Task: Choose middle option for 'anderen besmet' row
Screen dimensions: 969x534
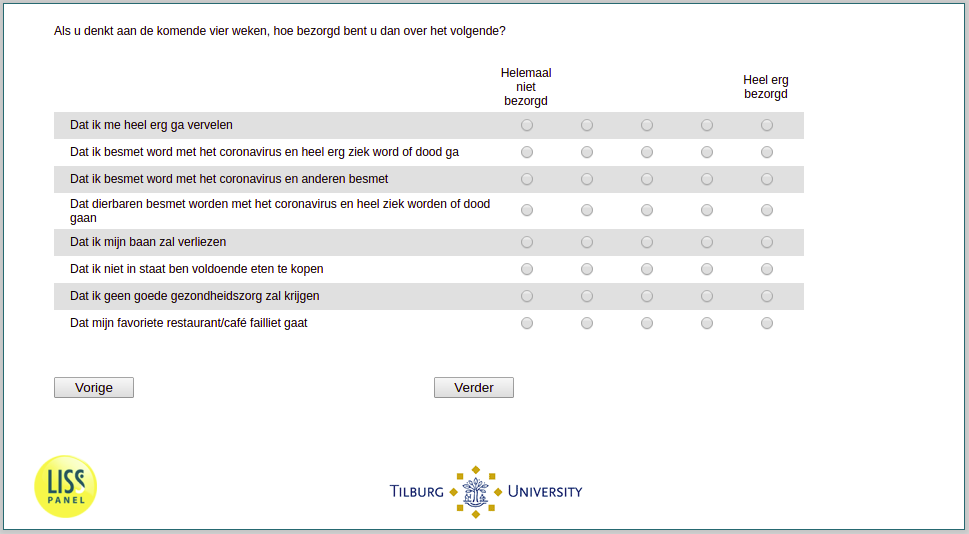Action: pos(647,179)
